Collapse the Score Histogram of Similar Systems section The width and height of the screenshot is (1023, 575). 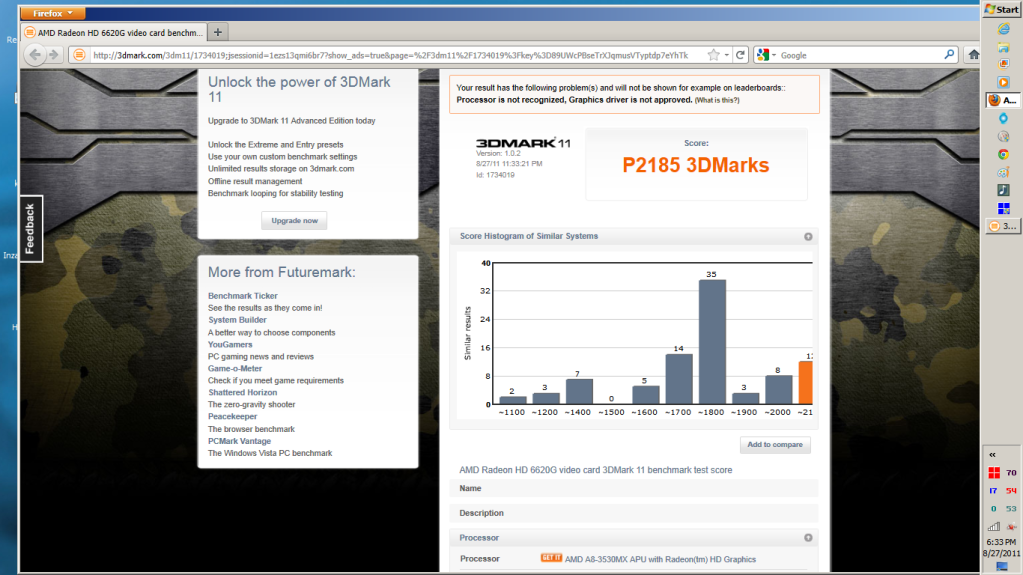[808, 236]
